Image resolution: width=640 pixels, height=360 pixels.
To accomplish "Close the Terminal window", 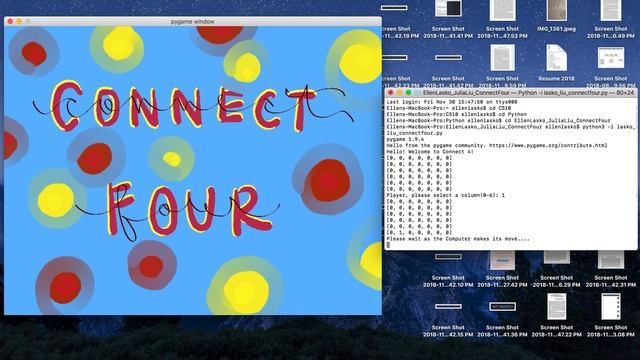I will 391,93.
